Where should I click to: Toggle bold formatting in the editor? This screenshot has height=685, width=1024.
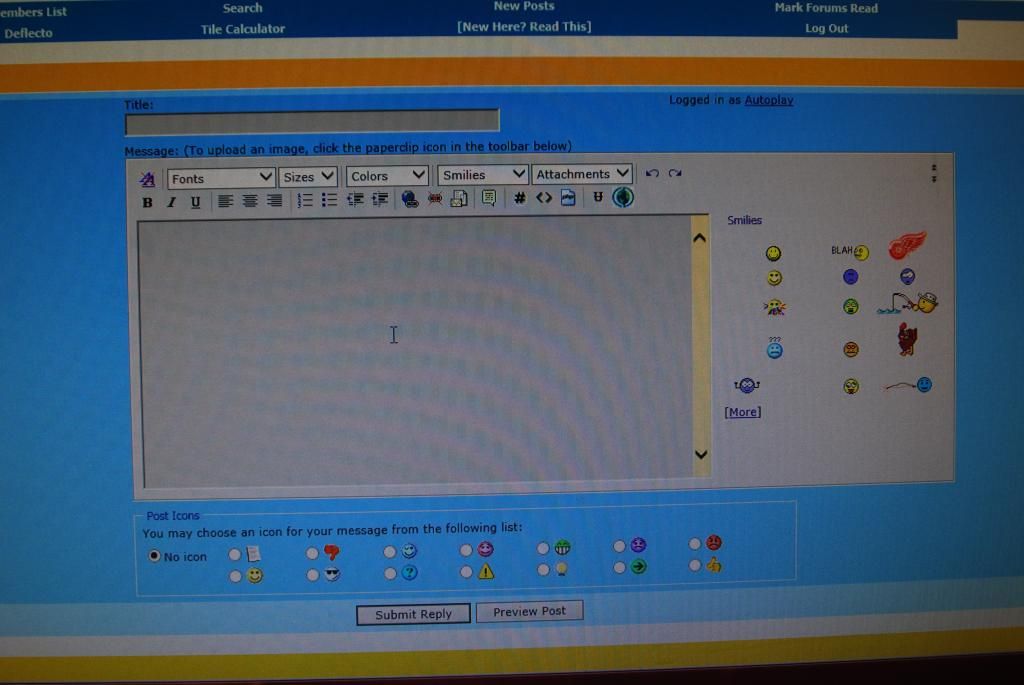click(148, 202)
